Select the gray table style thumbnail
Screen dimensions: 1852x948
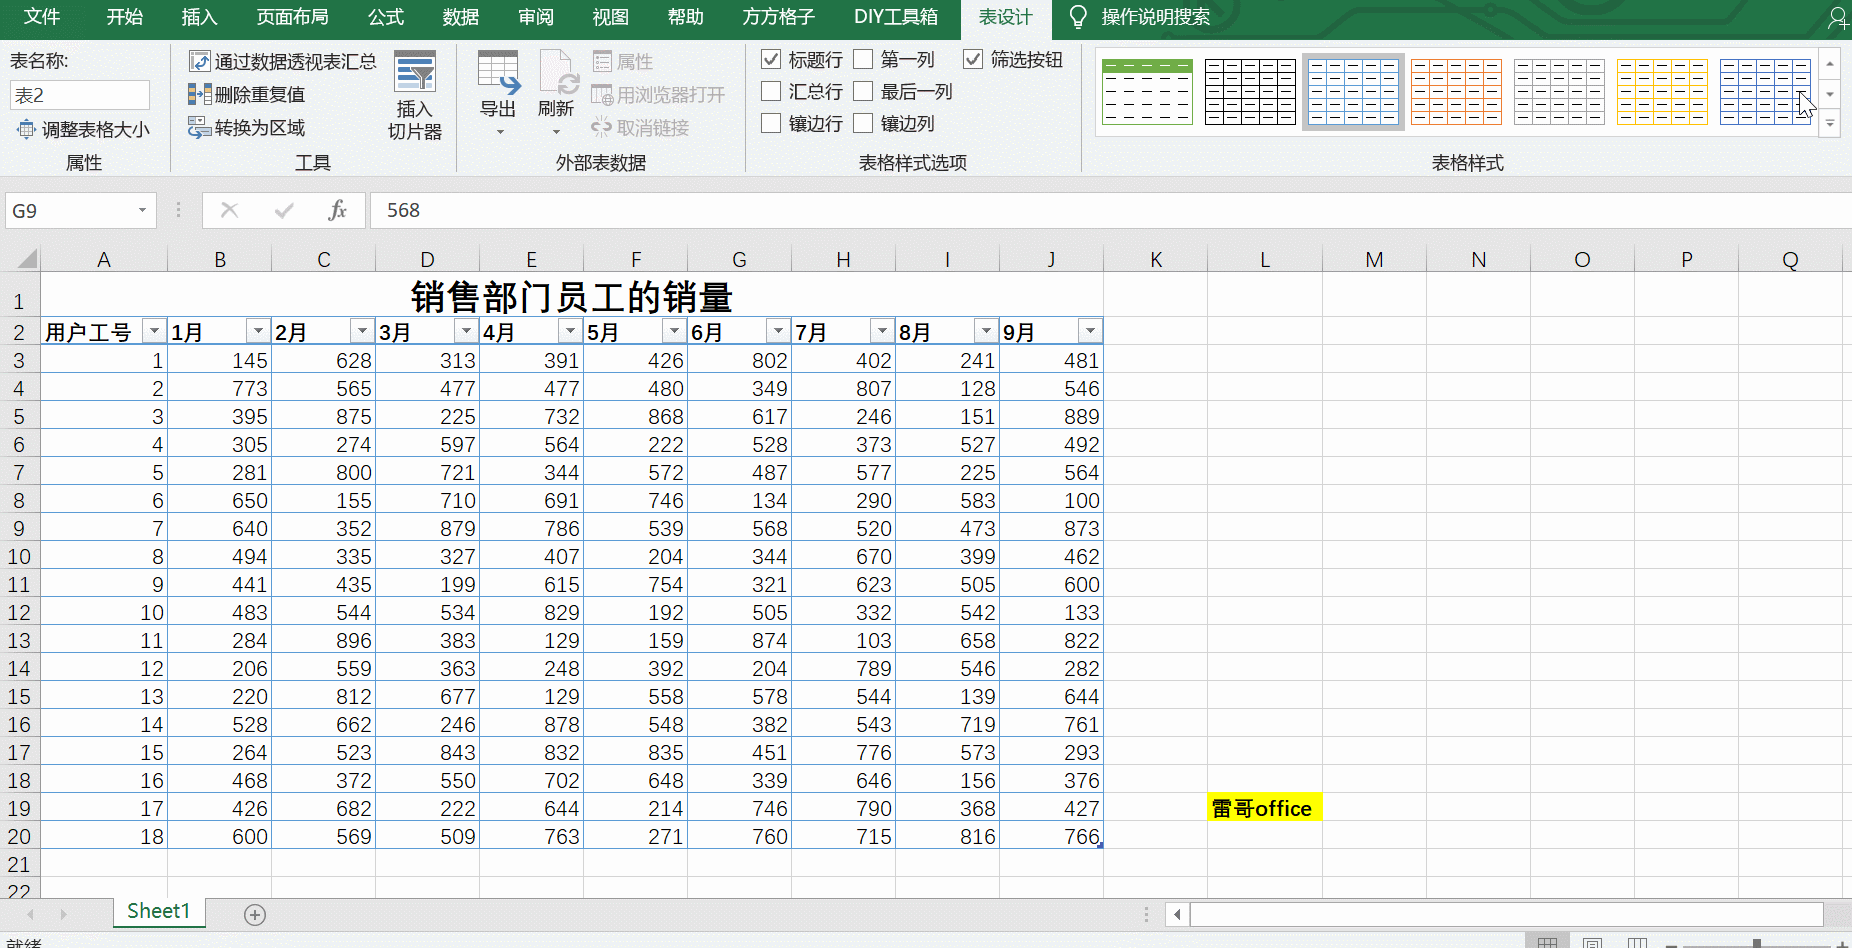point(1559,91)
